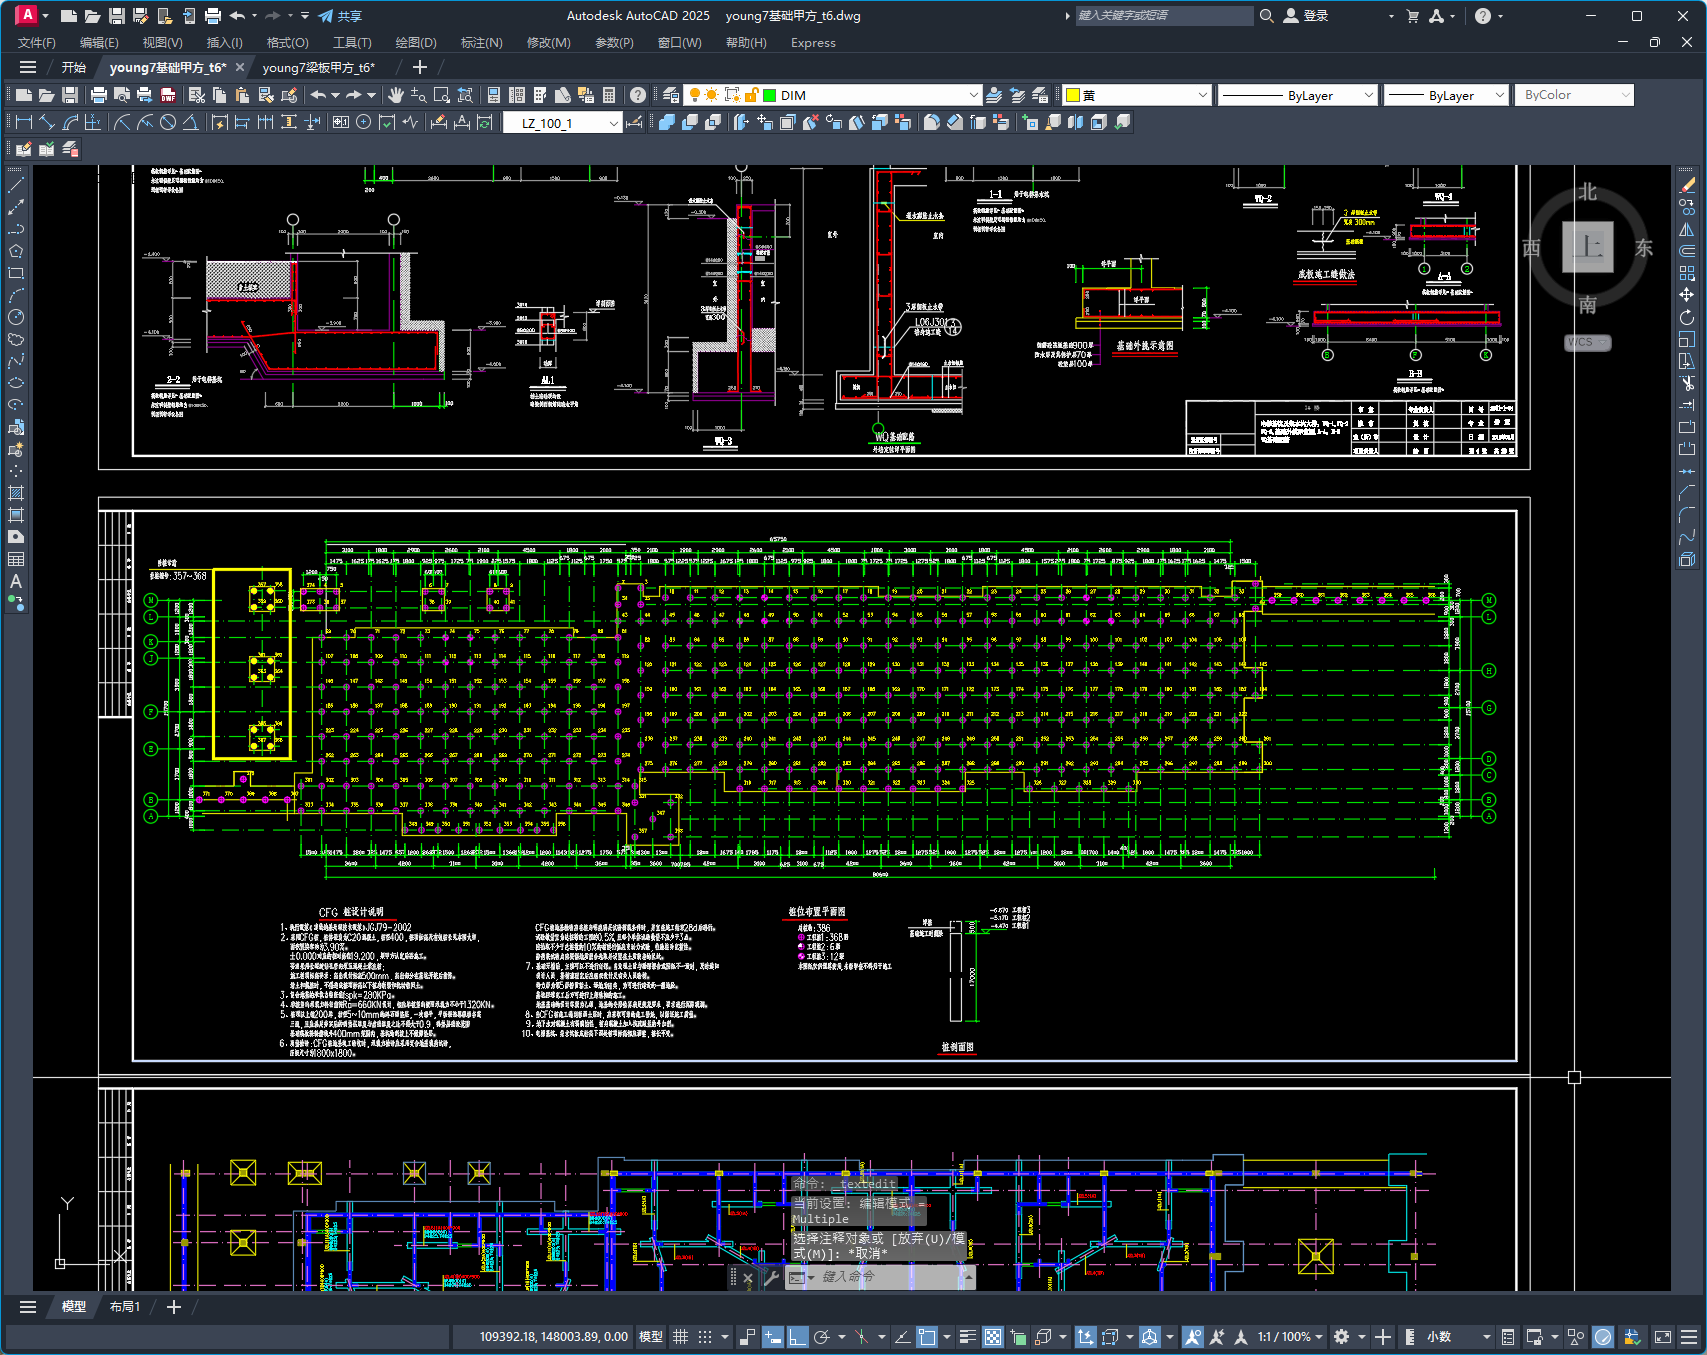1707x1355 pixels.
Task: Select the Circle draw tool
Action: pyautogui.click(x=16, y=317)
